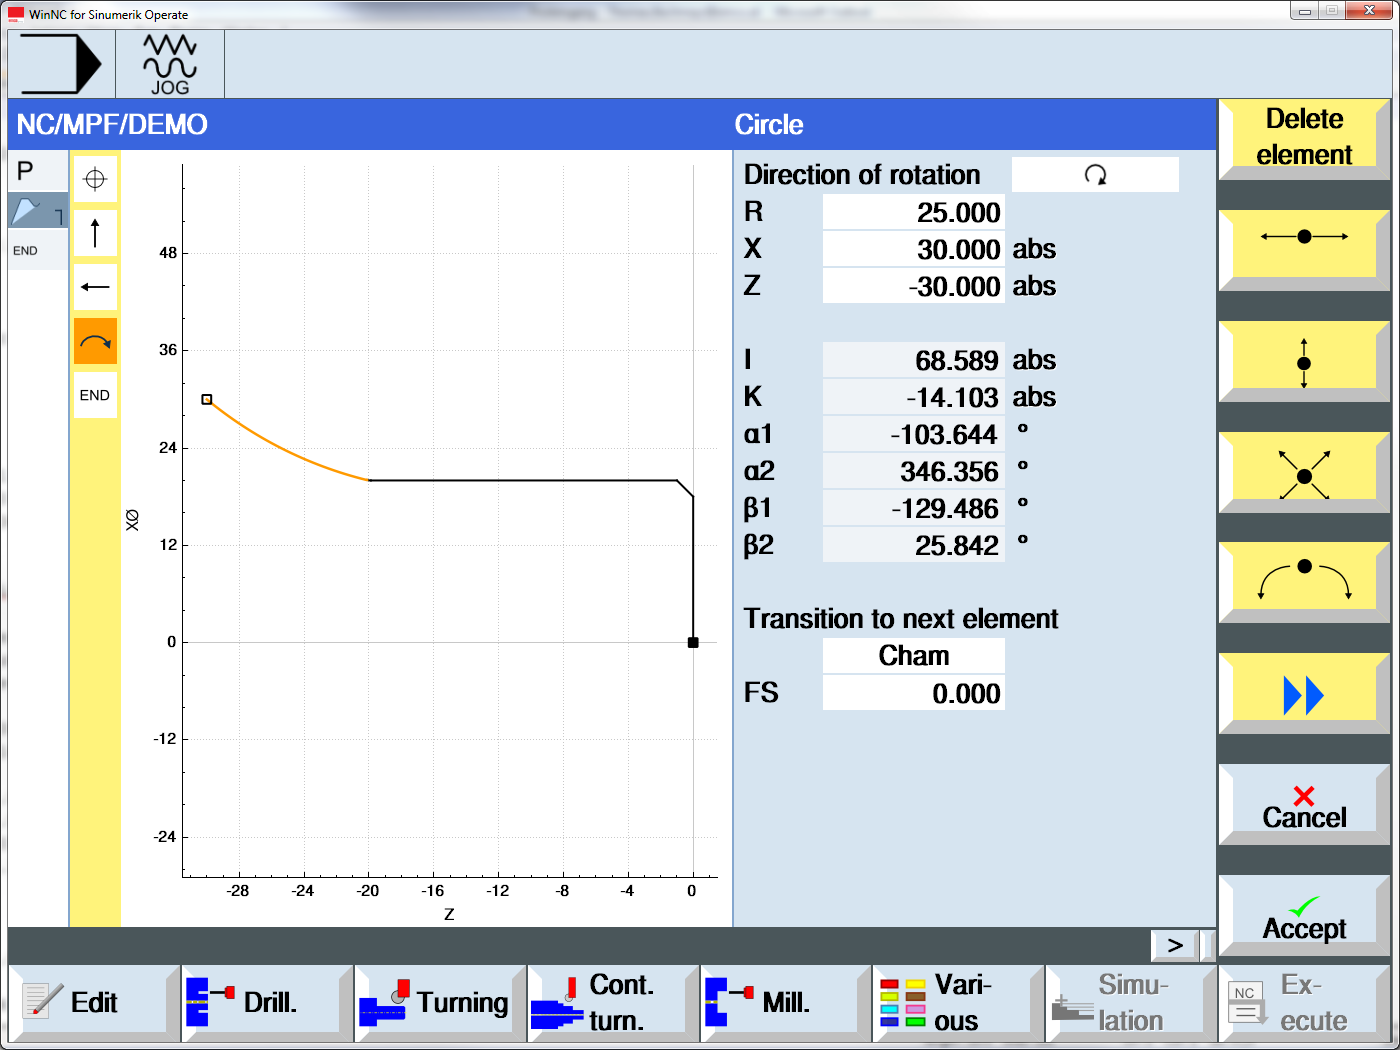The height and width of the screenshot is (1050, 1400).
Task: Click the horizontal straight line softkey
Action: [1303, 238]
